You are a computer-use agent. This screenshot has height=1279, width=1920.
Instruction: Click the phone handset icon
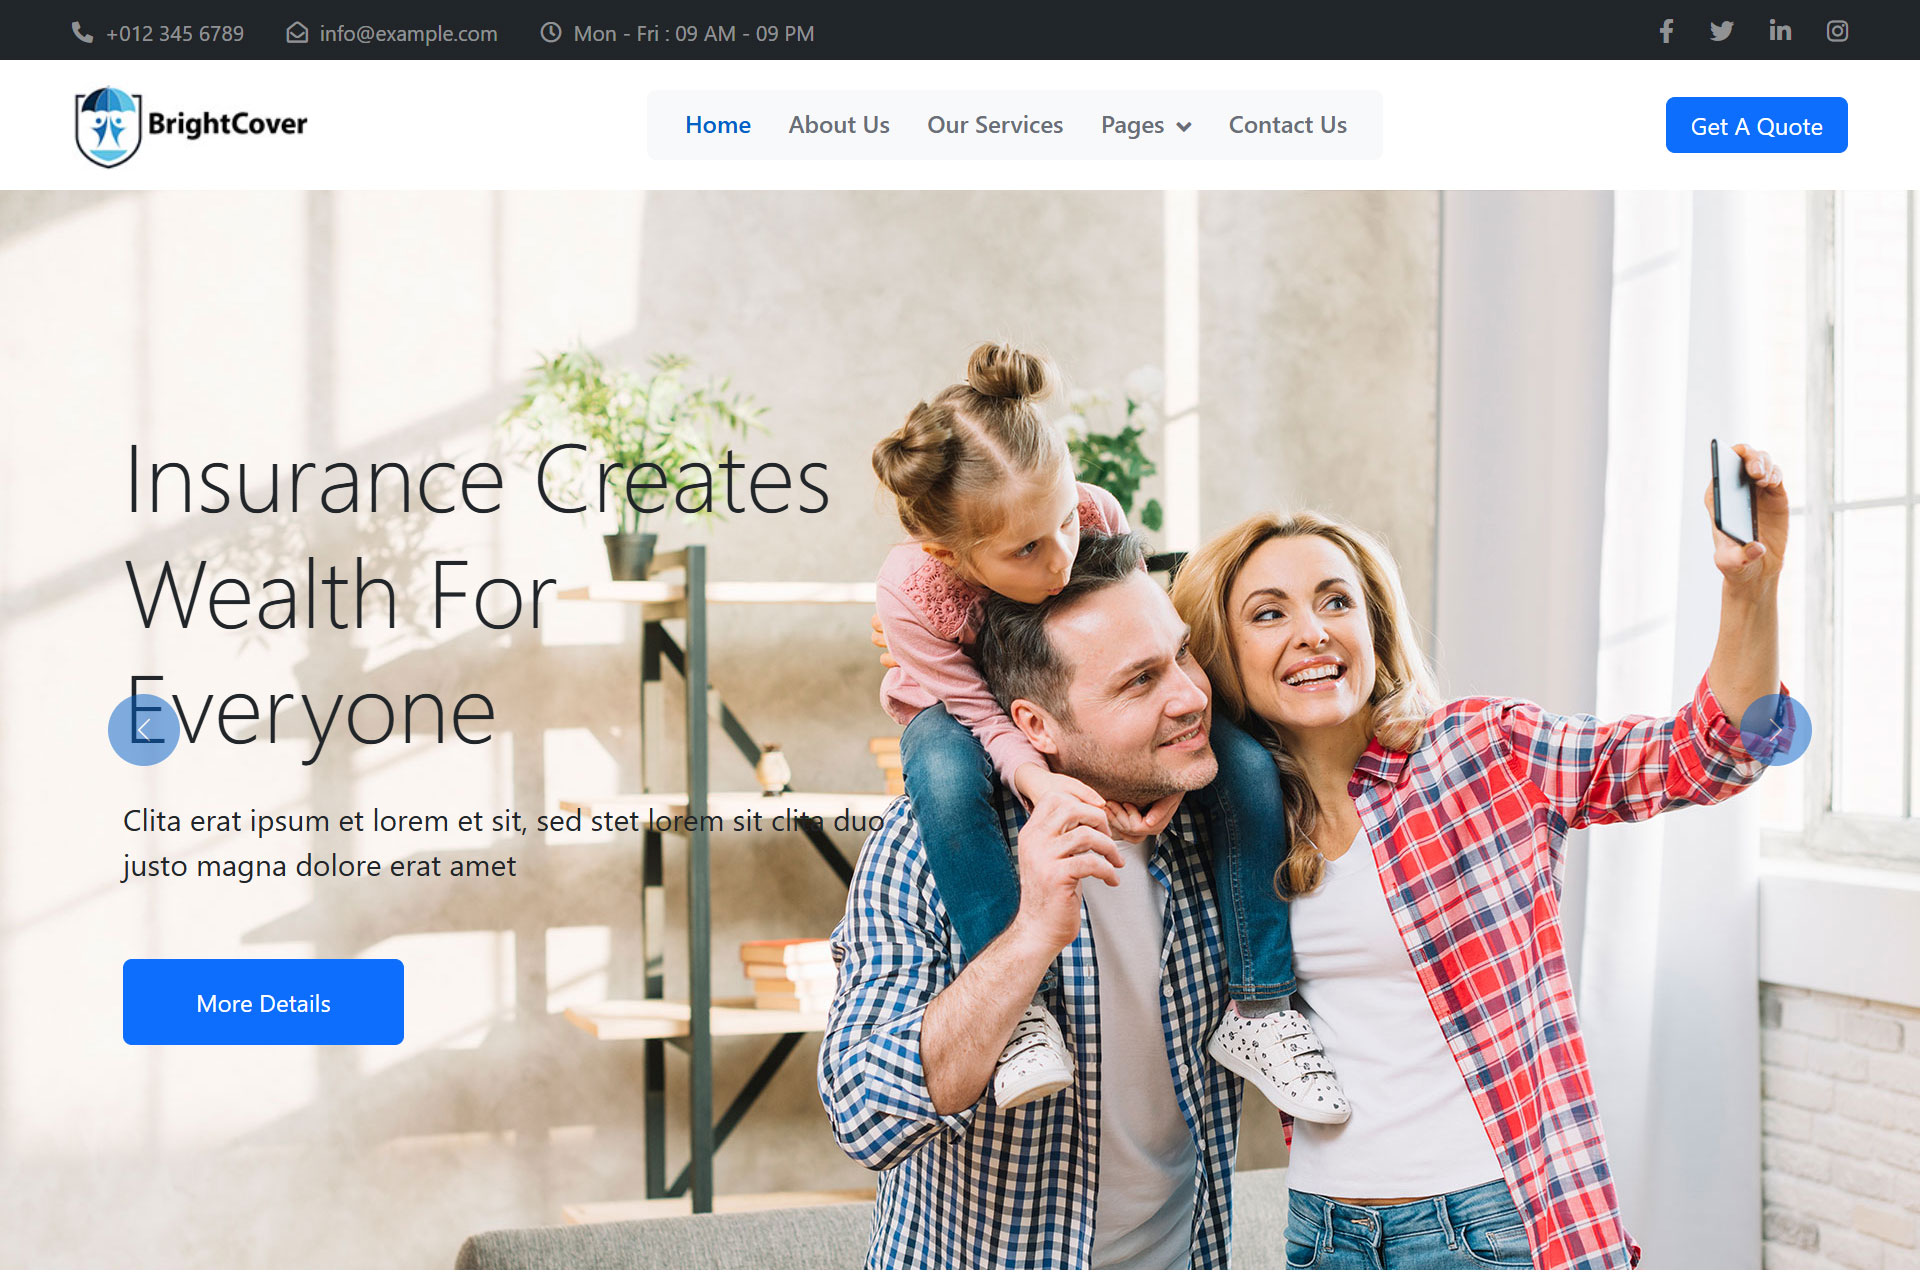[82, 33]
